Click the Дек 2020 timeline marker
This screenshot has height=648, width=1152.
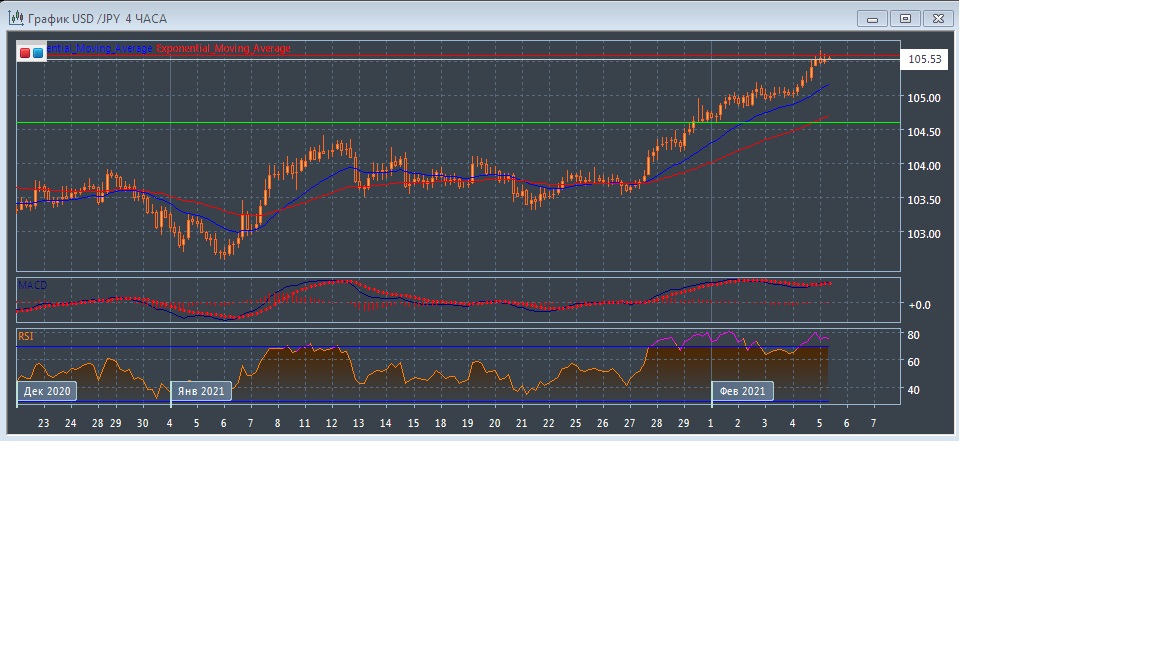47,391
